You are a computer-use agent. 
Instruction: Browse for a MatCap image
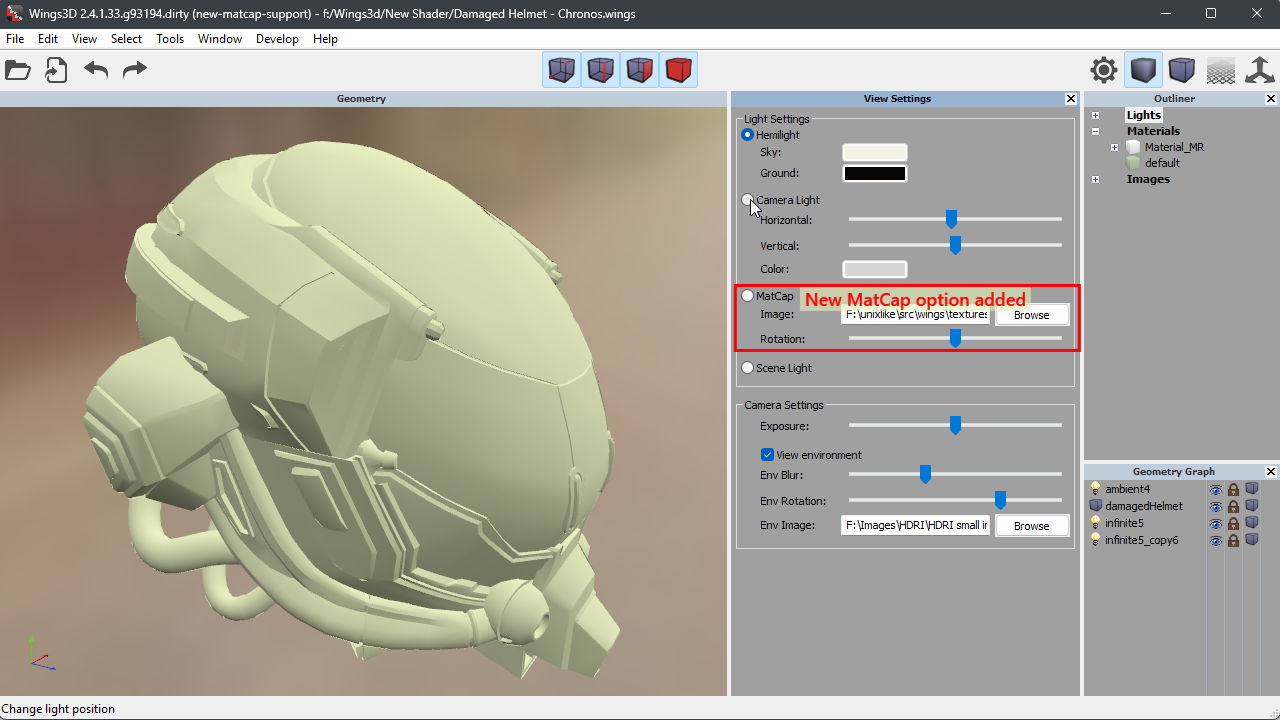pyautogui.click(x=1032, y=315)
